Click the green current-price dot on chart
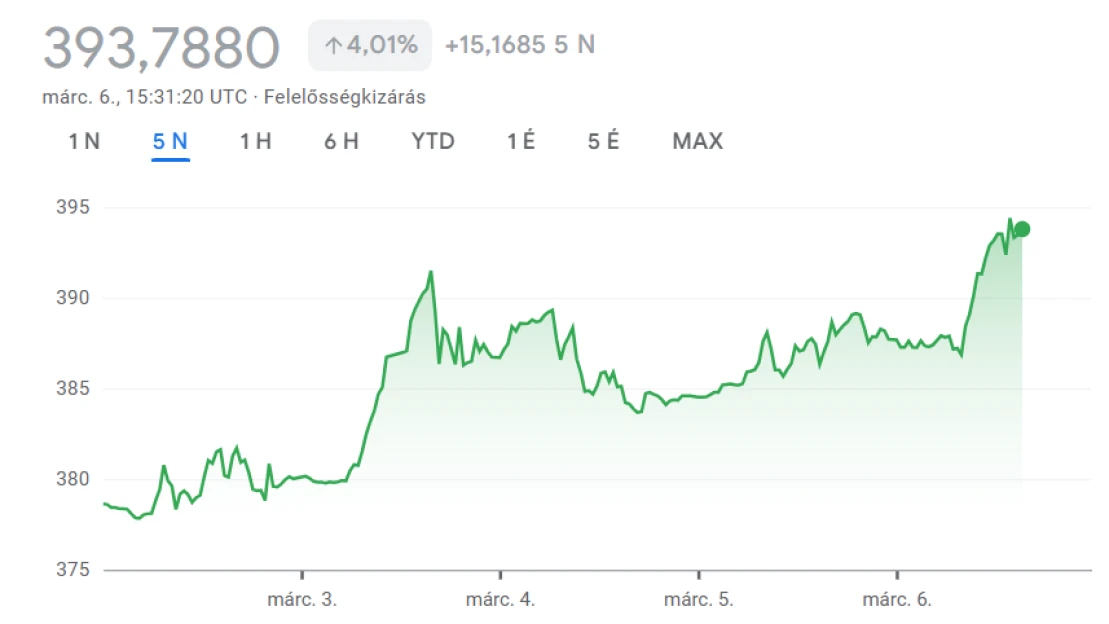Viewport: 1109px width, 624px height. [x=1022, y=229]
